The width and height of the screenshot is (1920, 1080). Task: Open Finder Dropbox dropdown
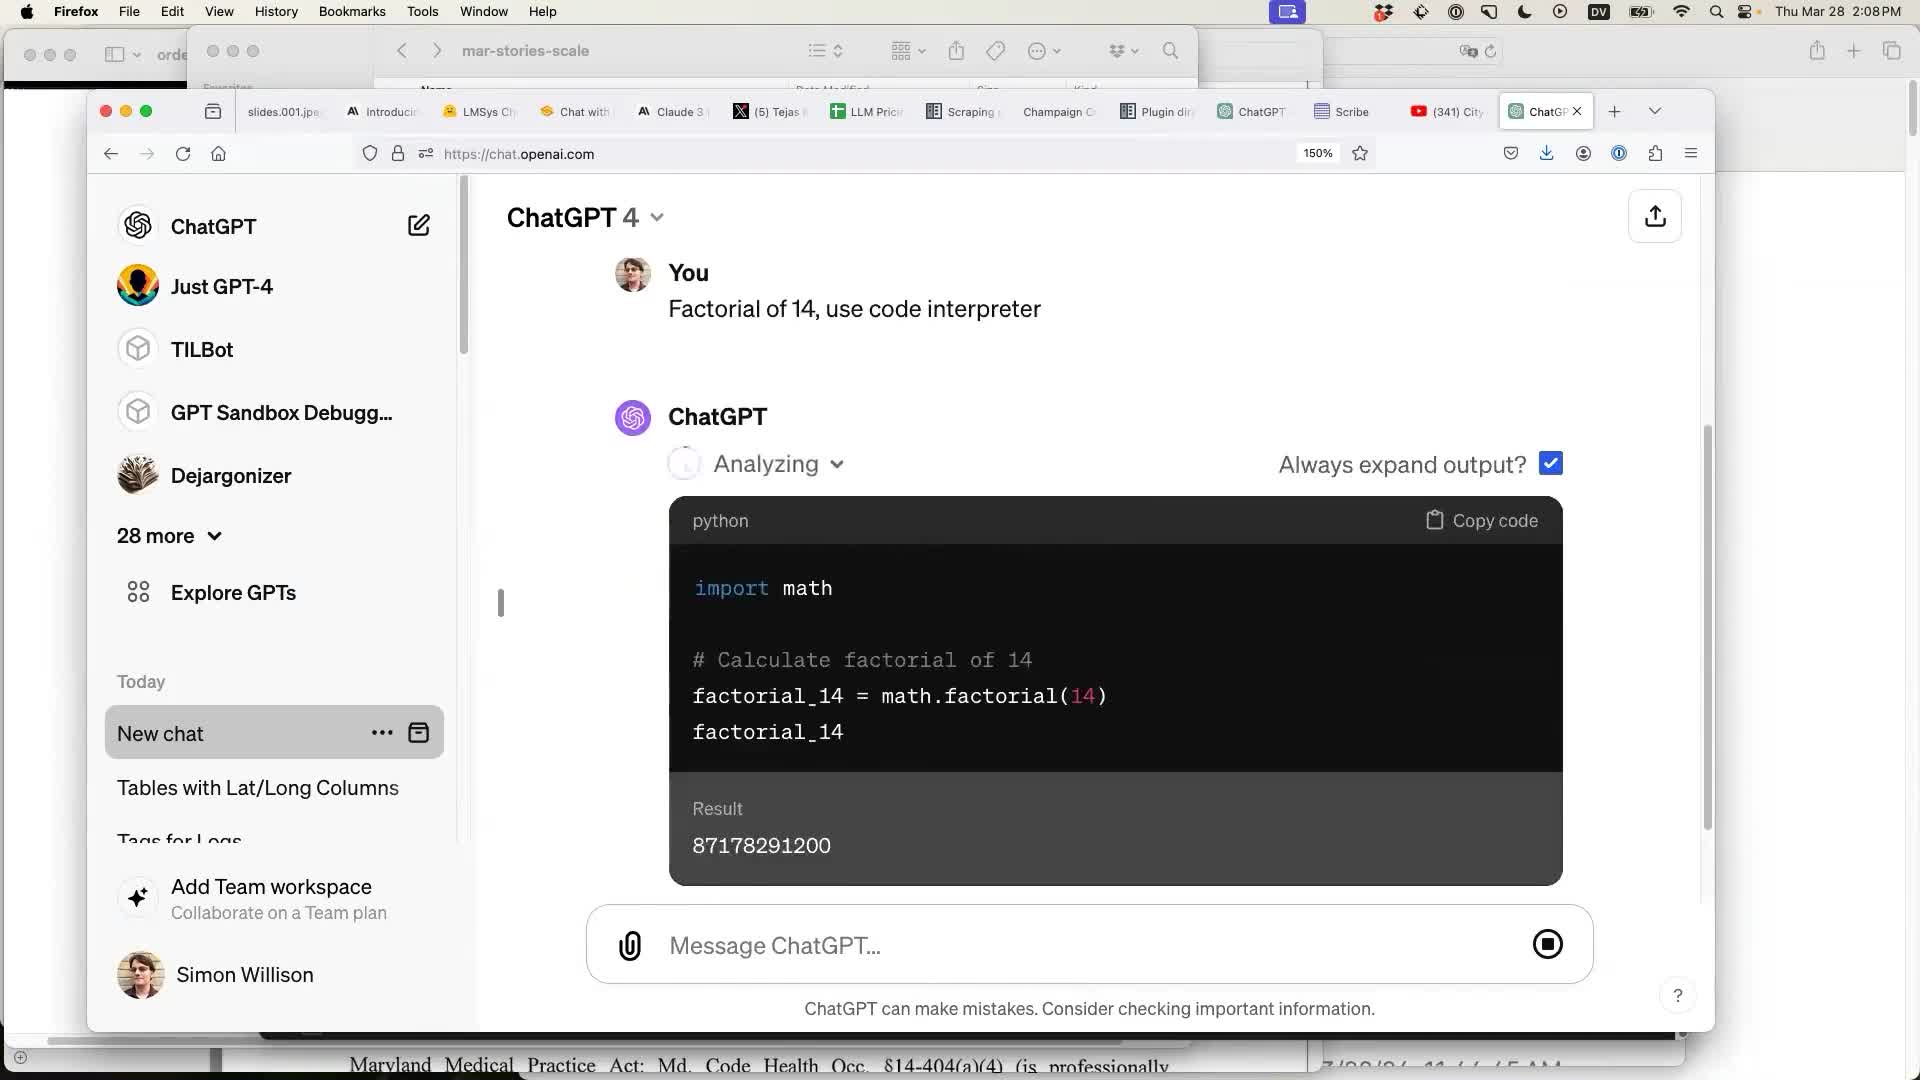pyautogui.click(x=1124, y=50)
